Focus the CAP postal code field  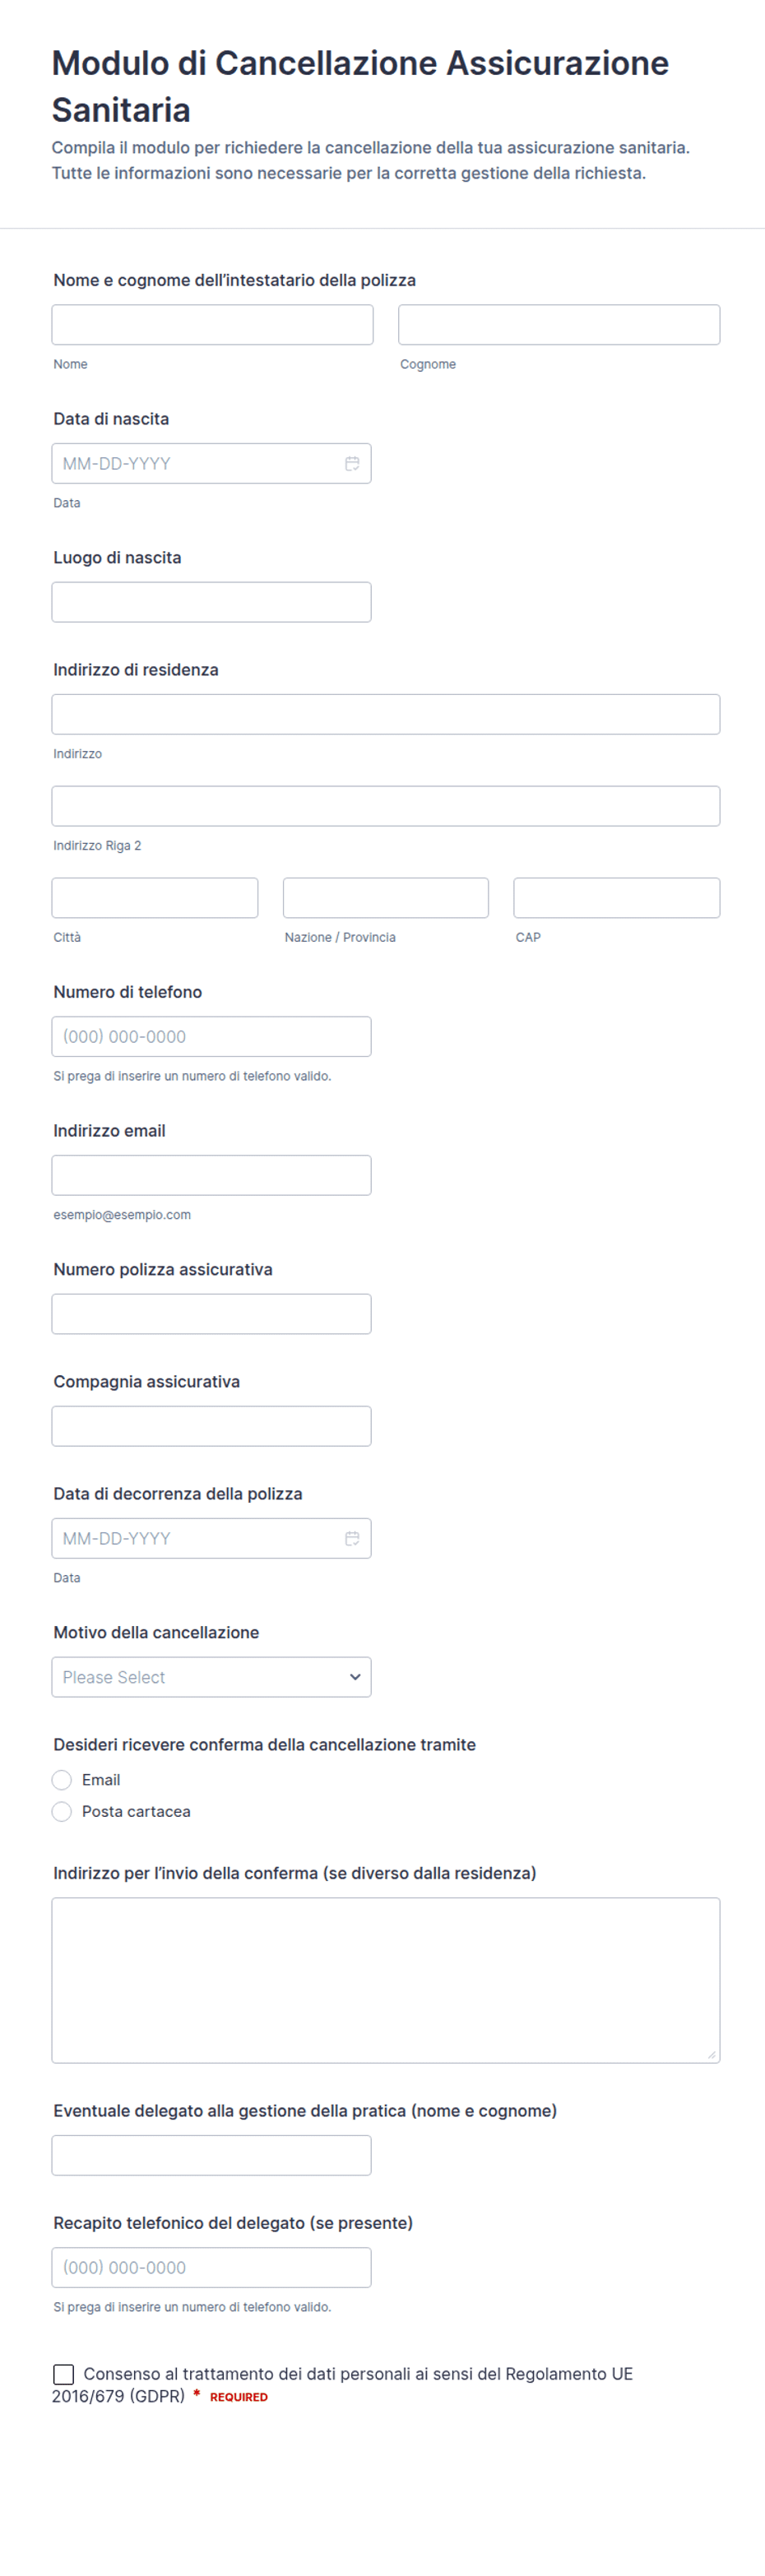pos(617,898)
